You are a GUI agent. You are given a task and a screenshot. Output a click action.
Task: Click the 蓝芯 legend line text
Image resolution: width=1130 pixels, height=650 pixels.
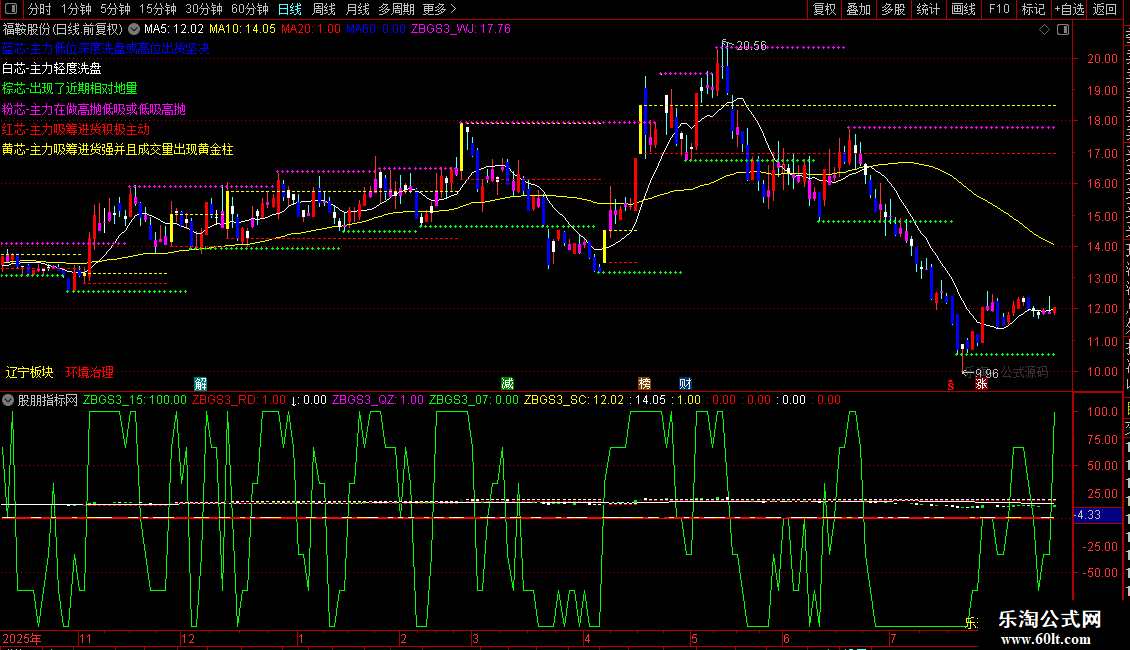click(x=105, y=48)
